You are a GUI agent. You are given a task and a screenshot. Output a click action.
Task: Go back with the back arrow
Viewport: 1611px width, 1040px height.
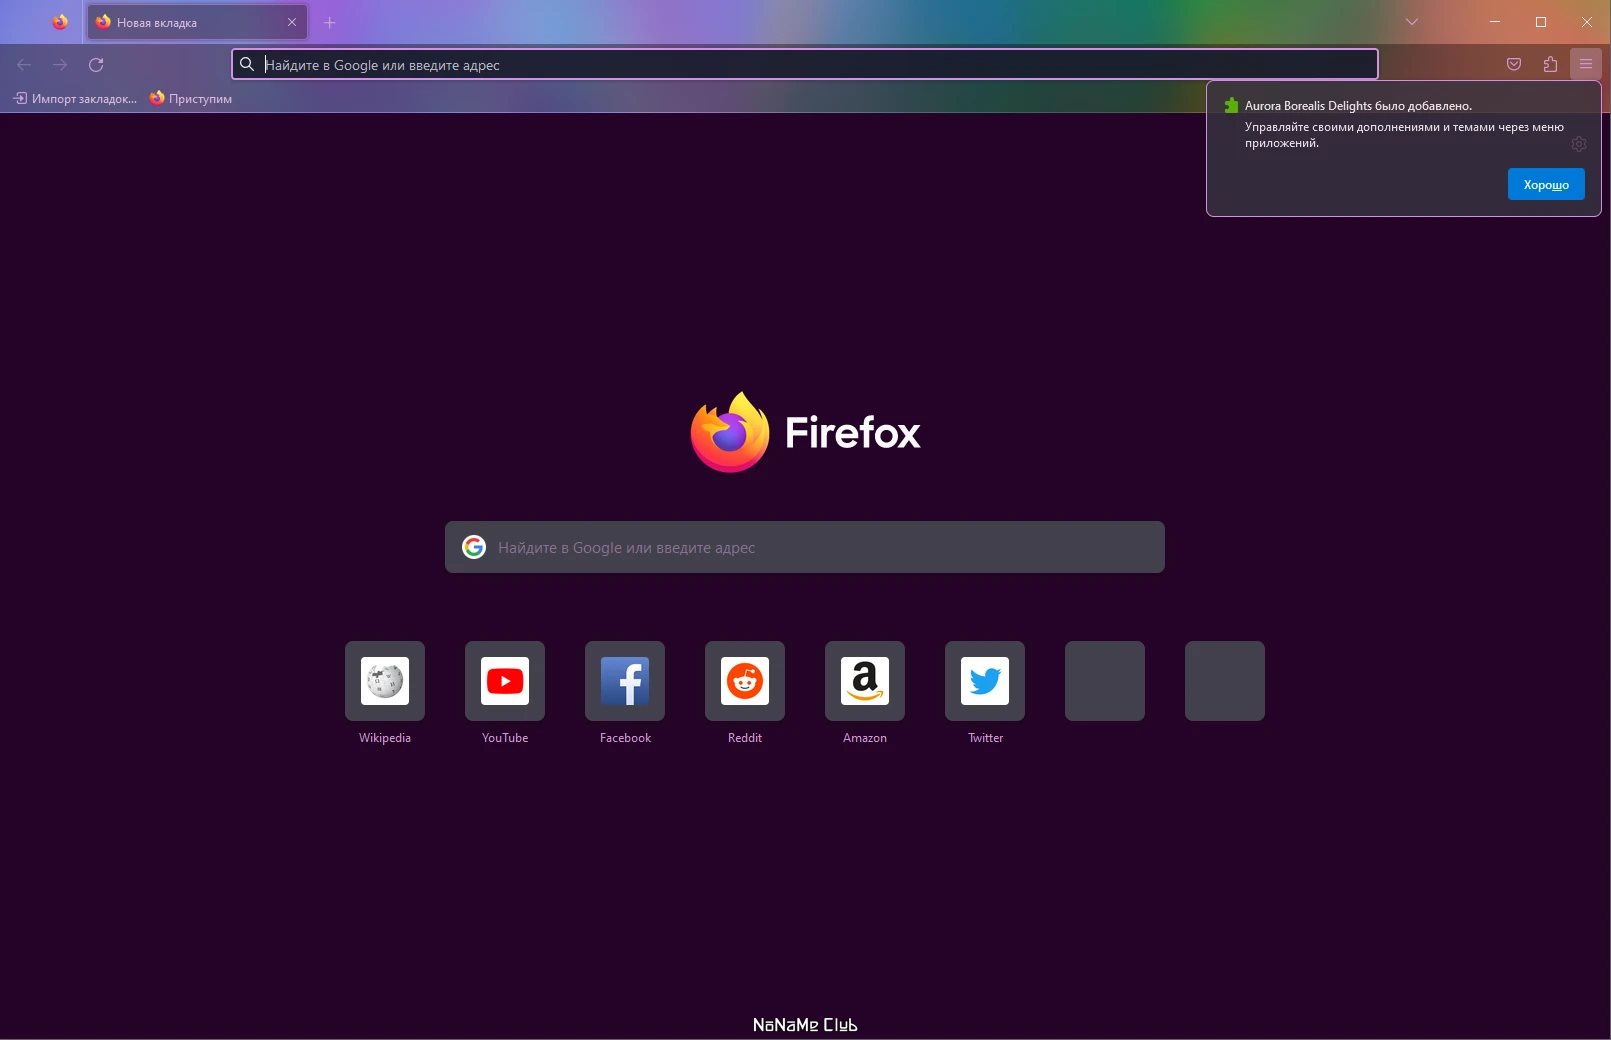click(24, 65)
